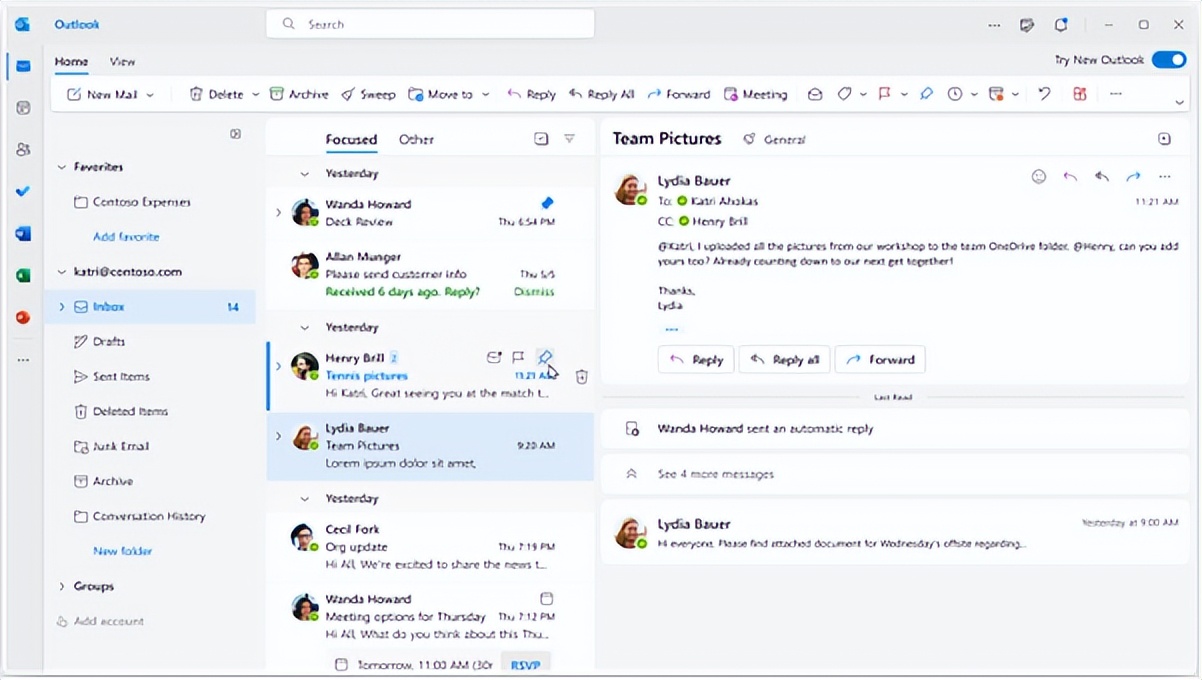This screenshot has height=680, width=1202.
Task: RSVP to Wanda Howard's meeting invite
Action: (526, 663)
